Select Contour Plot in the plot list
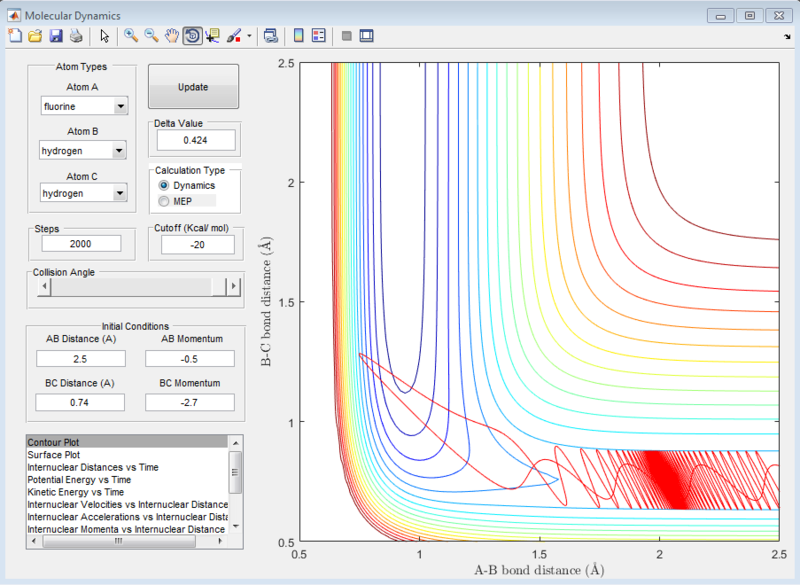 point(127,442)
